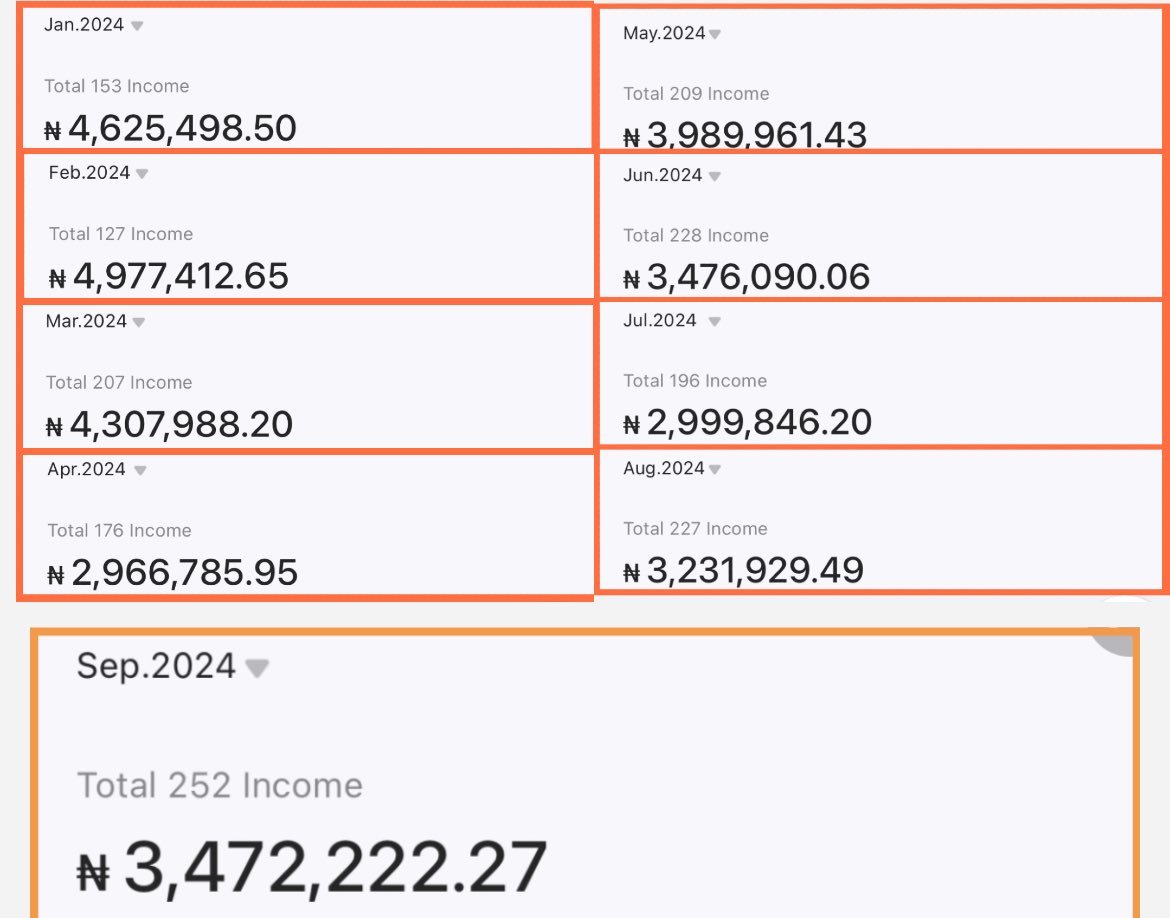Screen dimensions: 1170x918
Task: Select the 3,231,929.49 income amount
Action: (755, 570)
